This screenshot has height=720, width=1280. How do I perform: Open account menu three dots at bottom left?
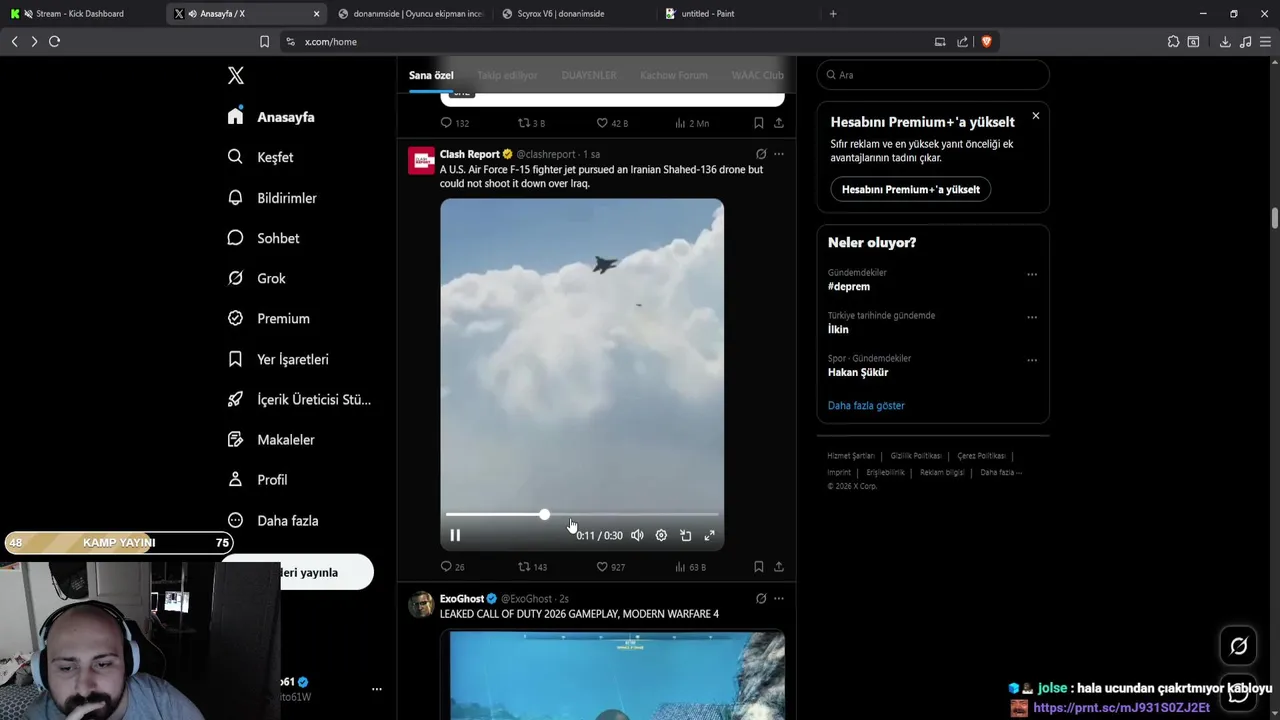[x=377, y=689]
